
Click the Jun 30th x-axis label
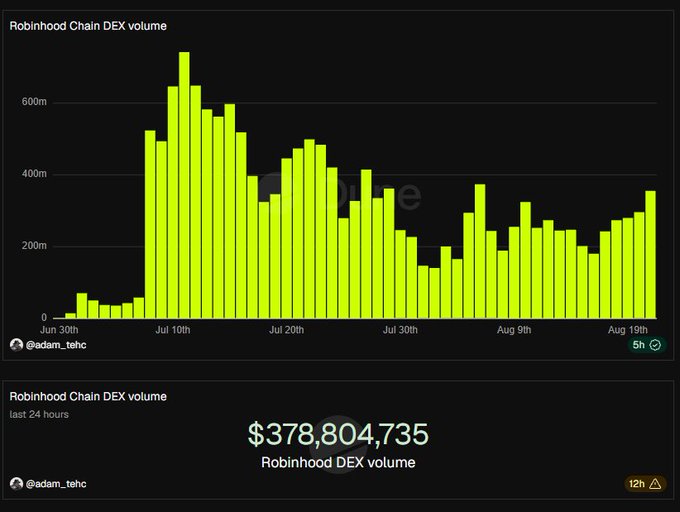pyautogui.click(x=59, y=330)
